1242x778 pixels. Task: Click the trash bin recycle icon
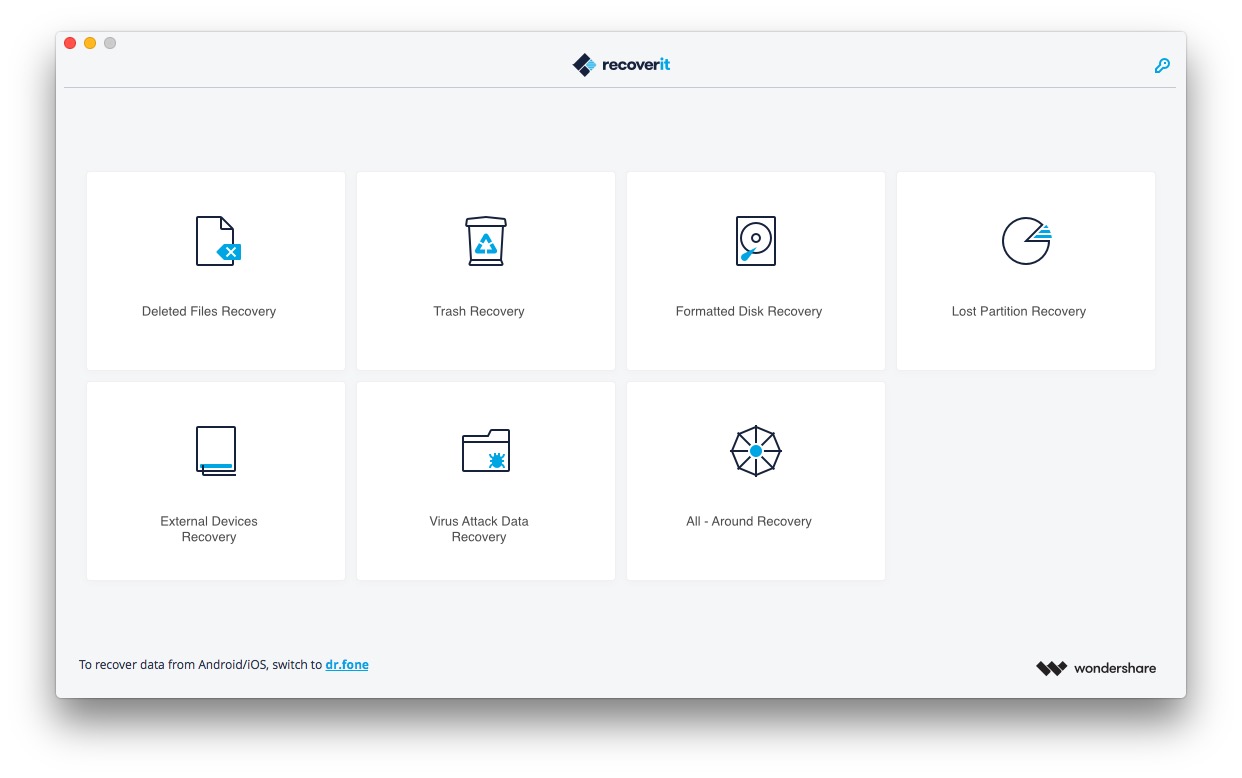point(486,241)
